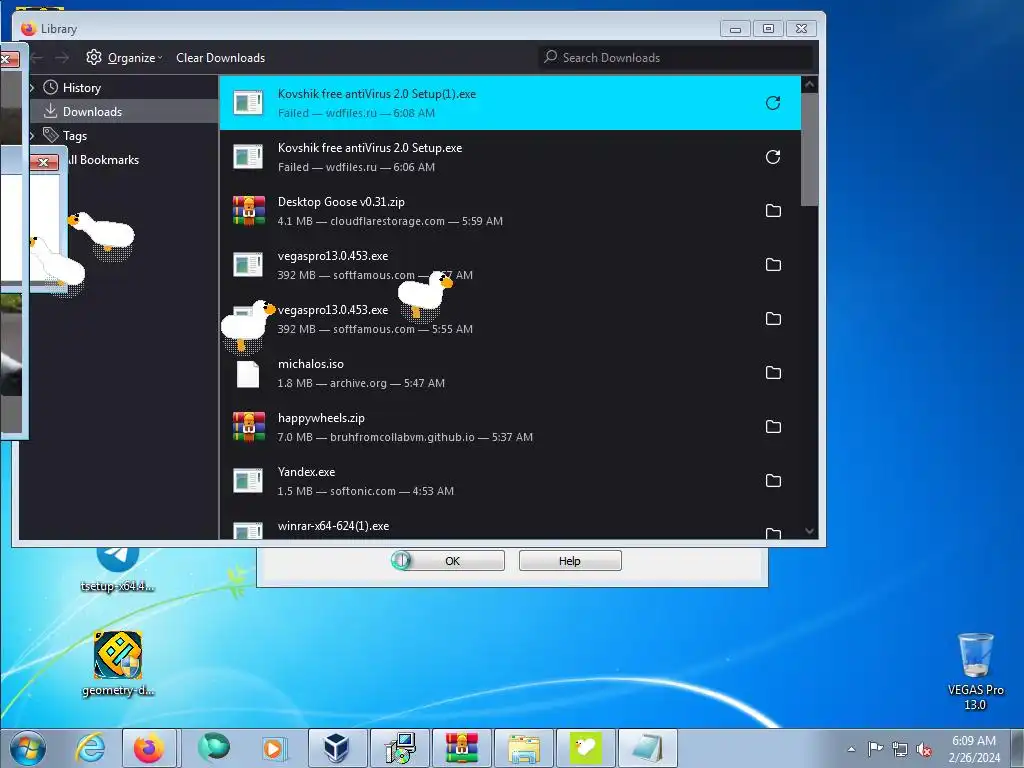This screenshot has width=1024, height=768.
Task: Click the muted volume tray icon
Action: (x=924, y=749)
